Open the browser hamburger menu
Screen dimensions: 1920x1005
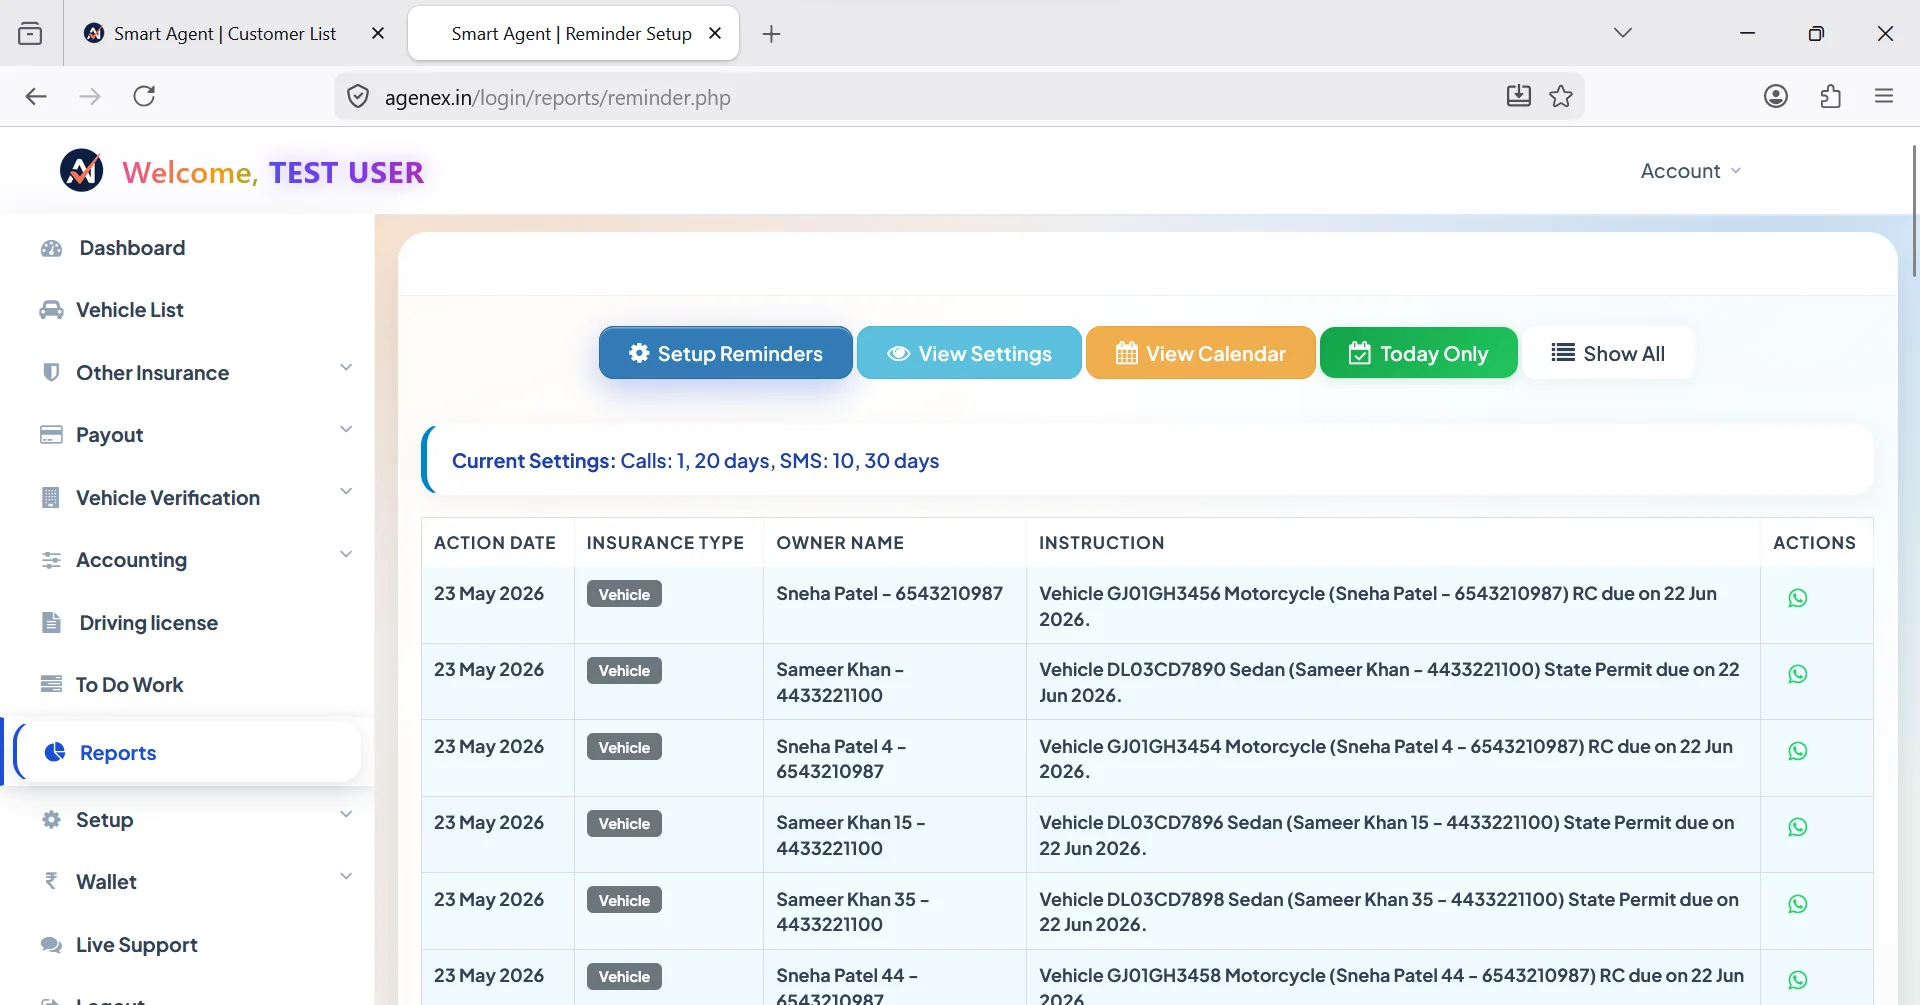pos(1884,96)
